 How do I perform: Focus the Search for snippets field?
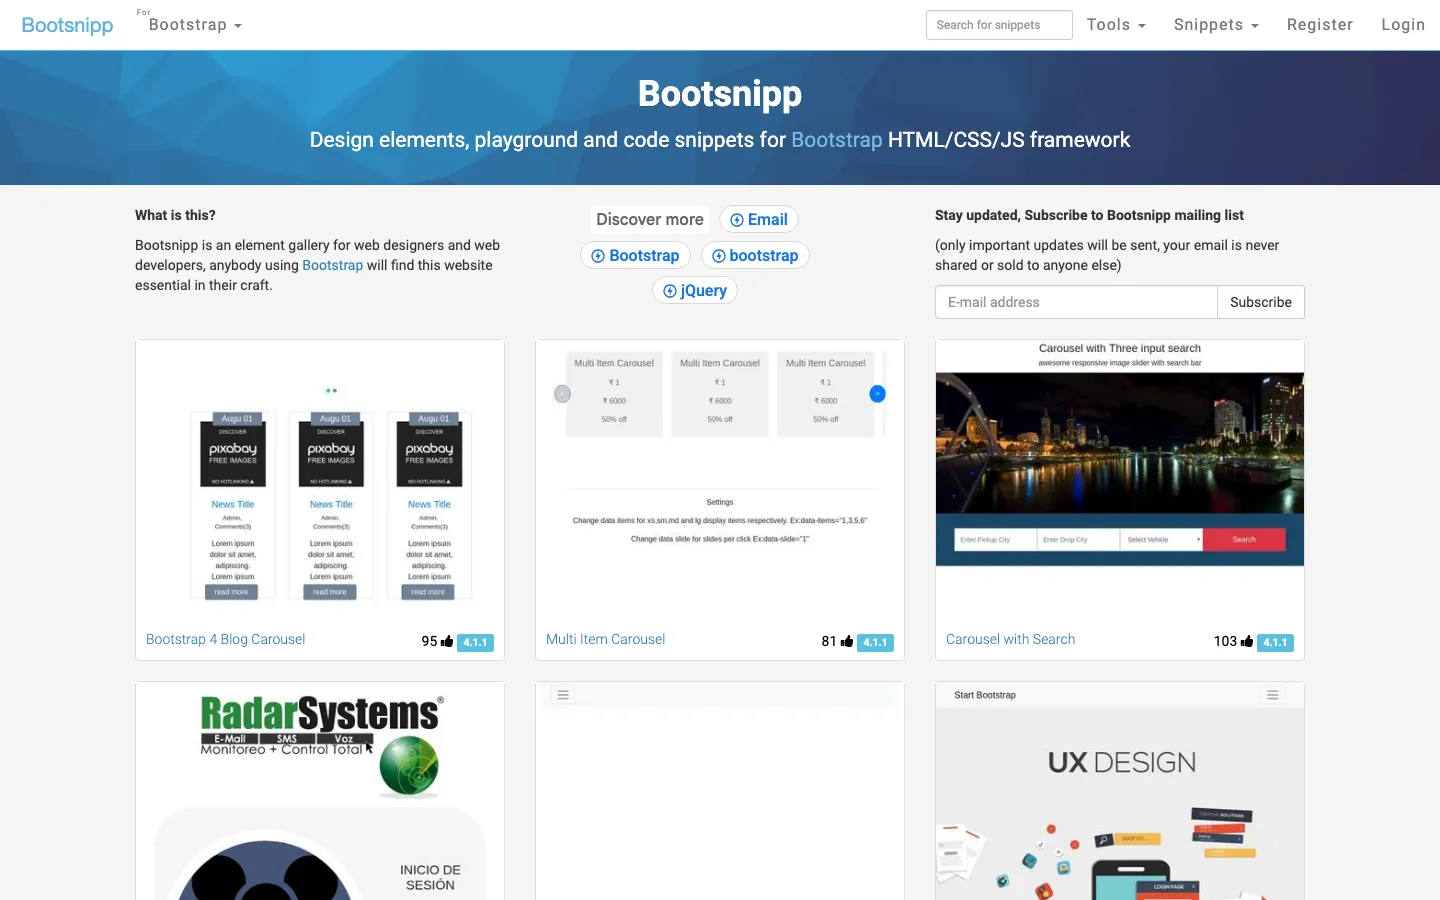point(999,25)
